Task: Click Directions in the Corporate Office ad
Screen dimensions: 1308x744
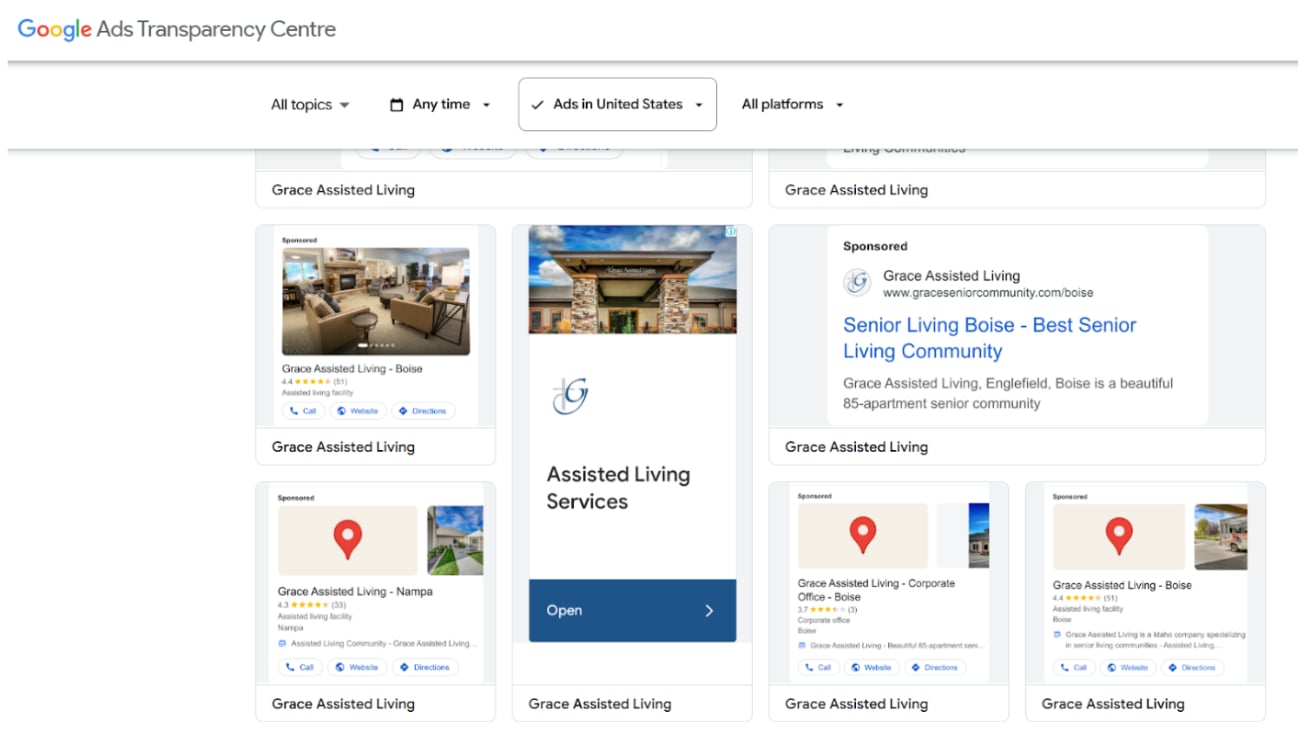Action: [934, 667]
